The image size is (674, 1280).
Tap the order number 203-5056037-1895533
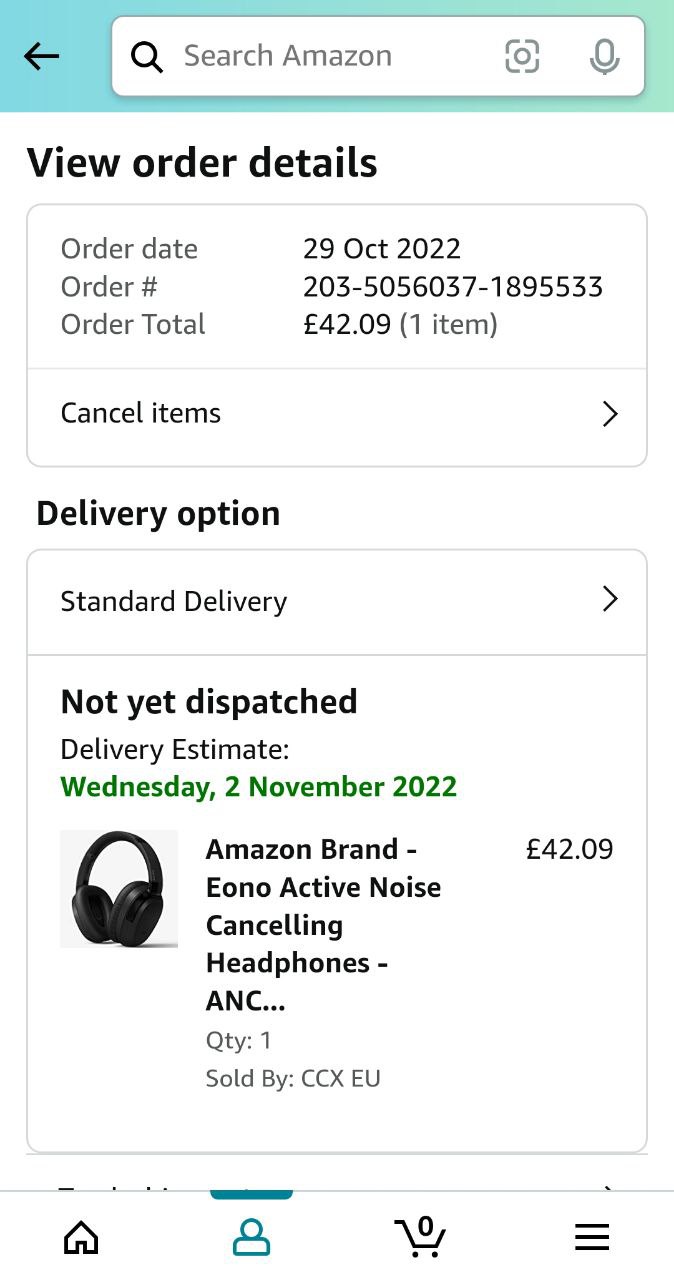[453, 287]
